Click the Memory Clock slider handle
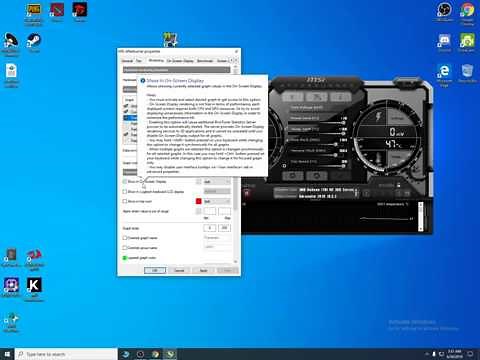This screenshot has height=360, width=480. click(336, 155)
